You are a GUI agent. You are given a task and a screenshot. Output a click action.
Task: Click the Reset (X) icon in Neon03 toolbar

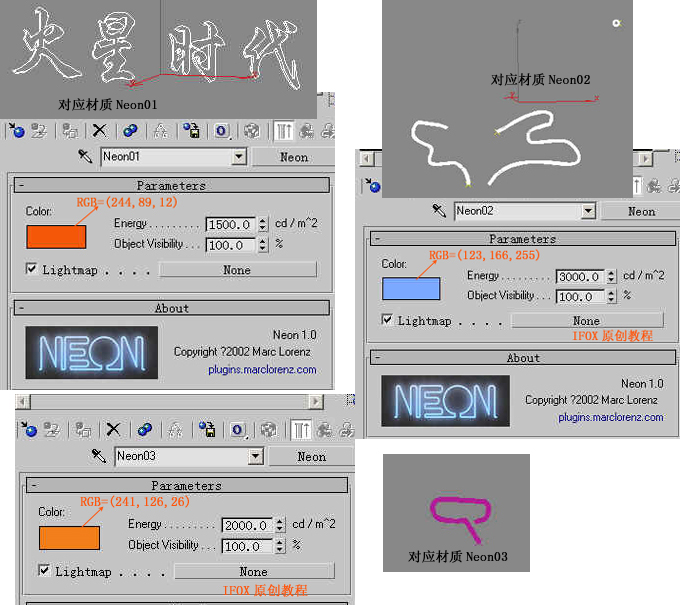[113, 429]
